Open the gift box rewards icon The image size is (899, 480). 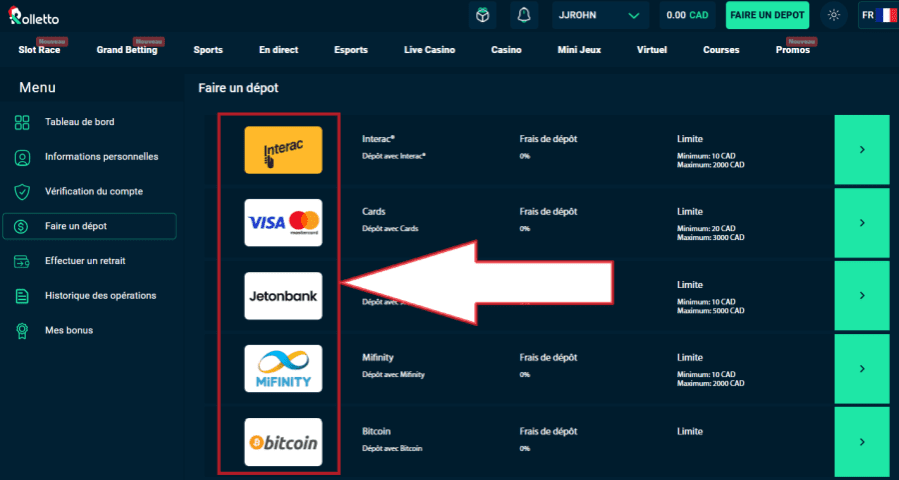click(482, 15)
